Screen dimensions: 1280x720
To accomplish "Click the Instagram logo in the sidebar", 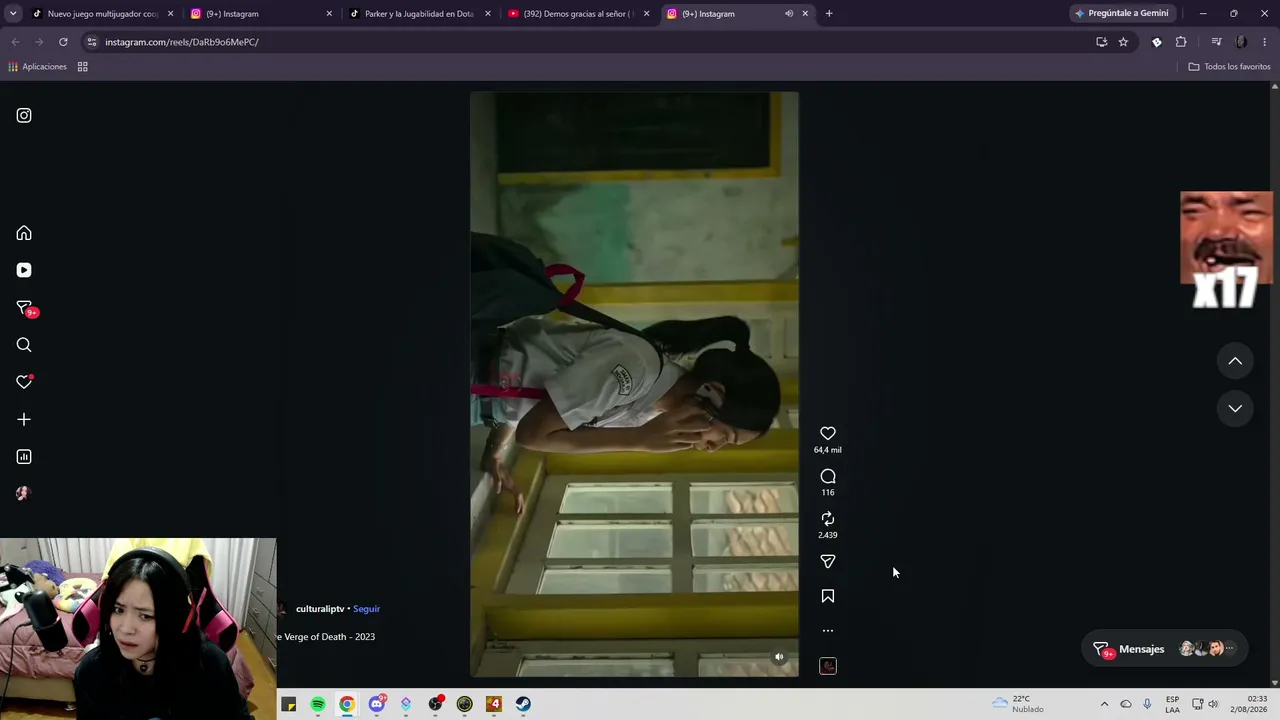I will (24, 115).
